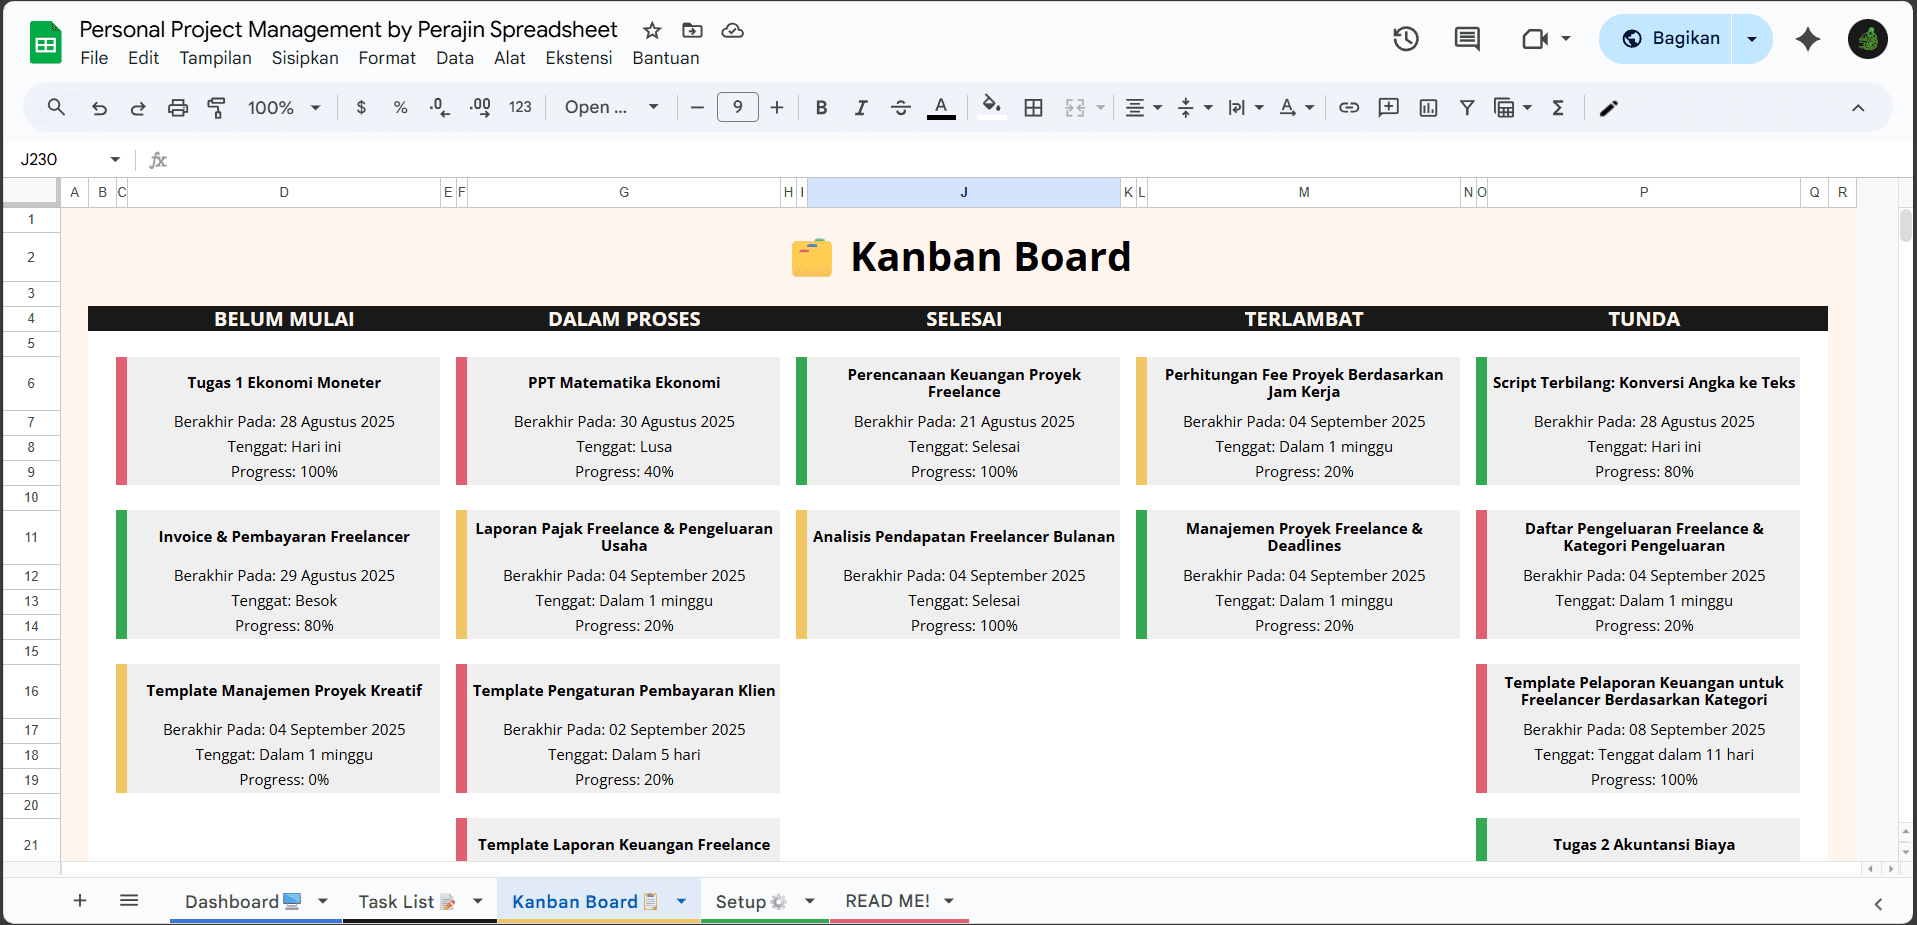Screen dimensions: 1917x925
Task: Open the File menu
Action: coord(94,58)
